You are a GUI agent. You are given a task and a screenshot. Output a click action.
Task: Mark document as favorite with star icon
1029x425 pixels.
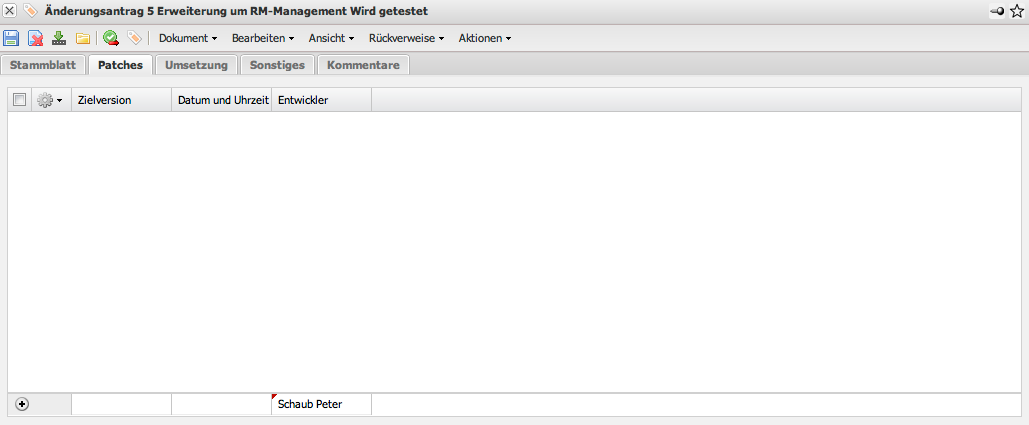click(1017, 10)
